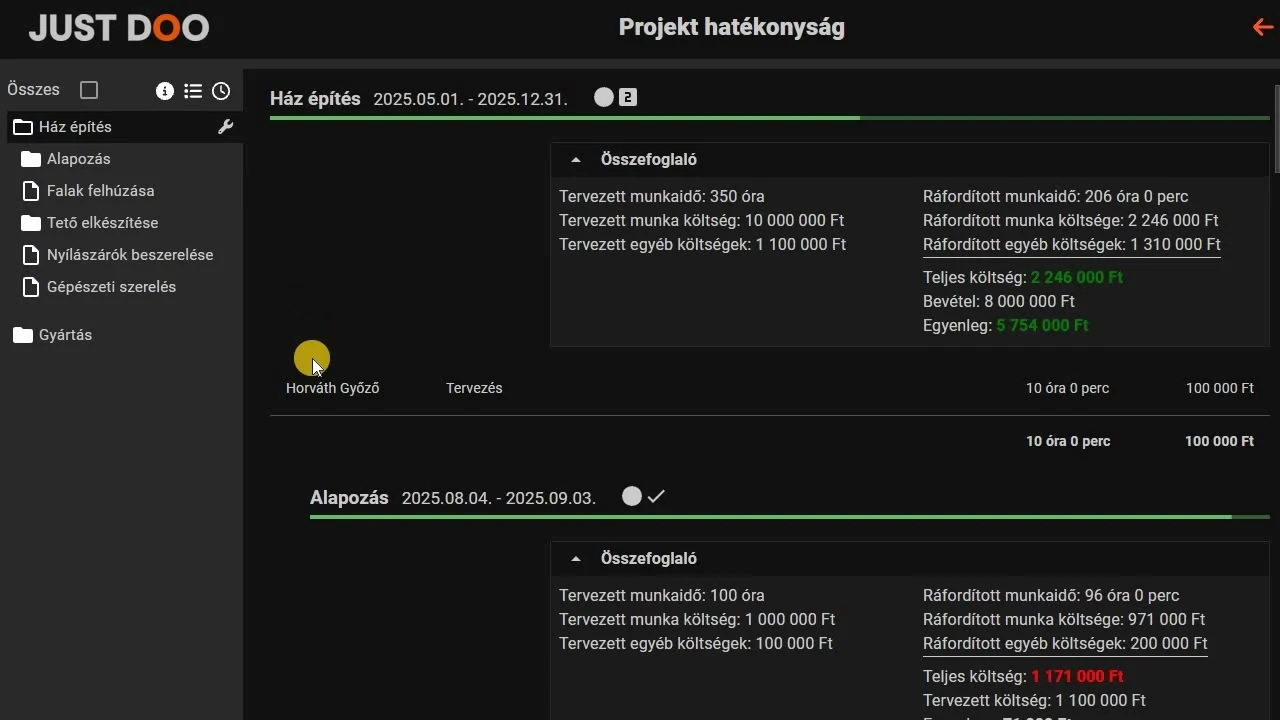Select Tető elkészítése folder

tap(103, 223)
